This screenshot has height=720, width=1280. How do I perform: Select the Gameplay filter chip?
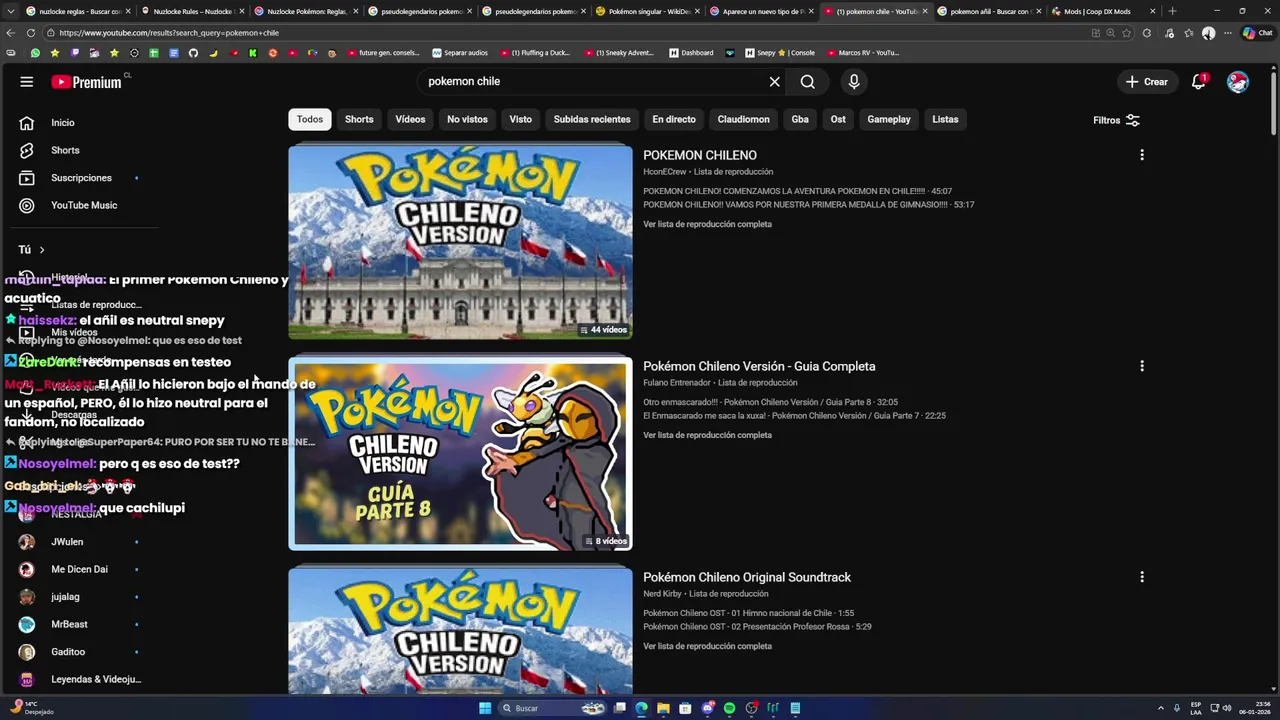[889, 119]
